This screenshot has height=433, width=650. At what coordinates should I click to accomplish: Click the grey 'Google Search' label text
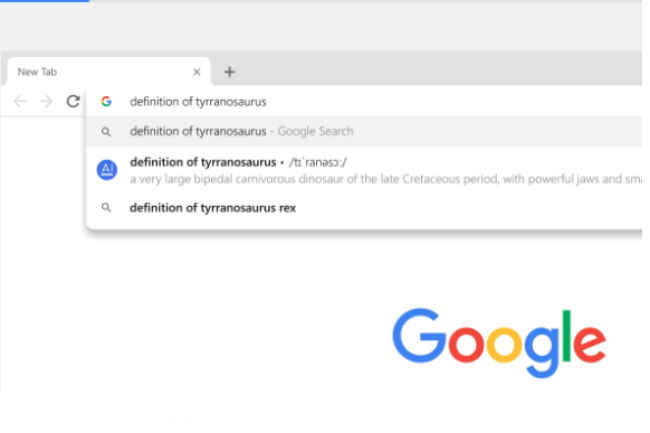[315, 131]
